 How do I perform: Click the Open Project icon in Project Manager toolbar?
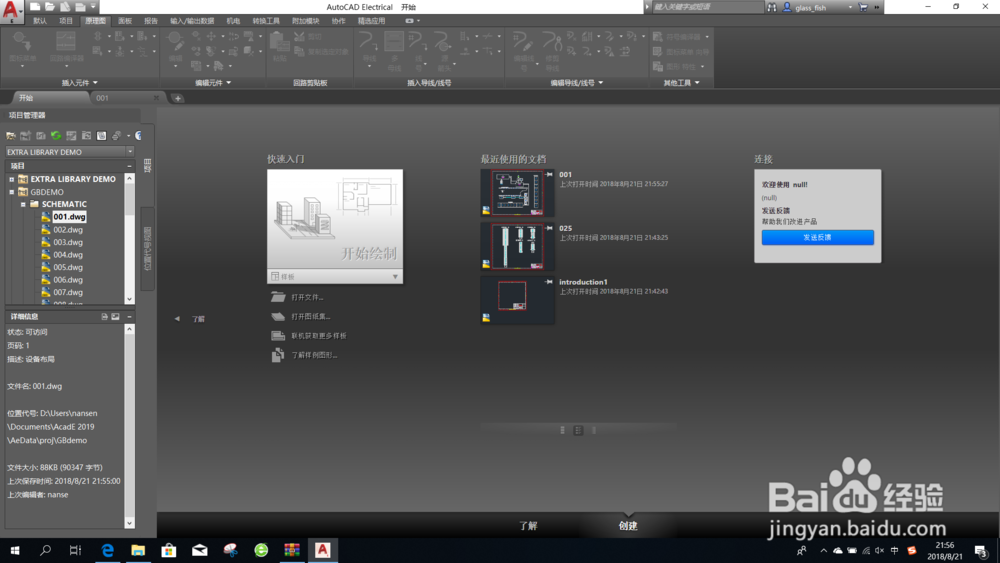click(11, 136)
